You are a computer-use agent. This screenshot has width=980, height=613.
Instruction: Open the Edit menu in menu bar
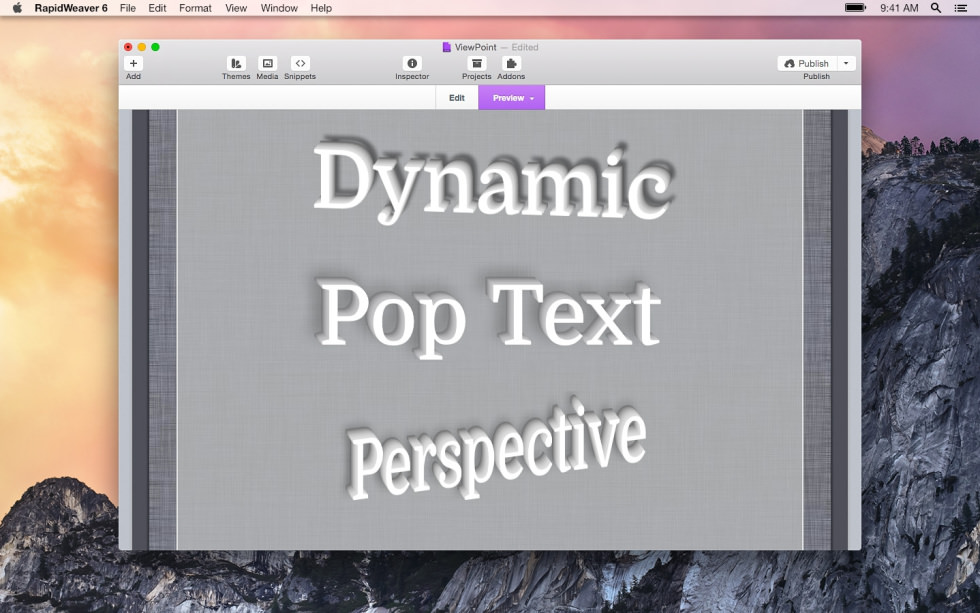pos(158,8)
